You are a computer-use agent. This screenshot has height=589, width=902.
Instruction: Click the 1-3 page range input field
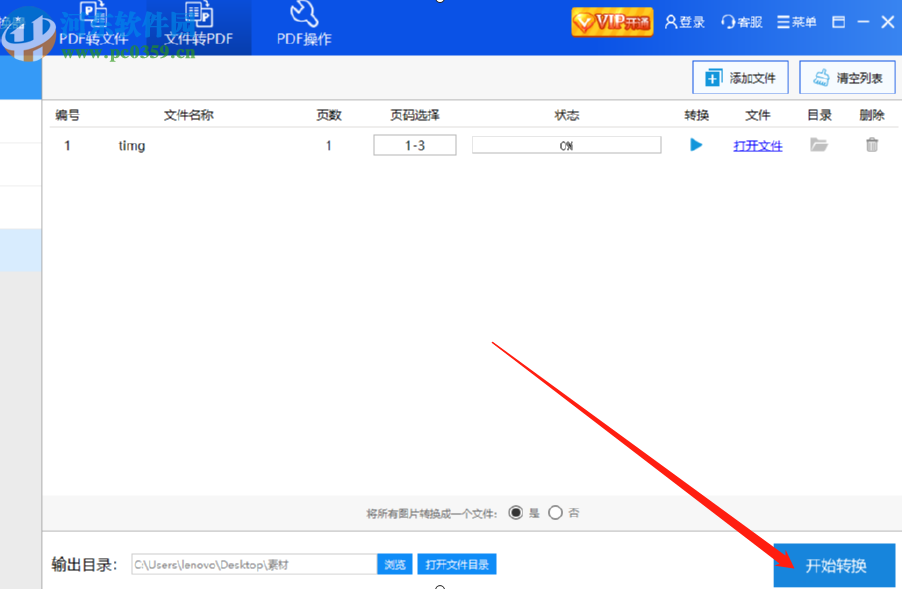pyautogui.click(x=414, y=144)
